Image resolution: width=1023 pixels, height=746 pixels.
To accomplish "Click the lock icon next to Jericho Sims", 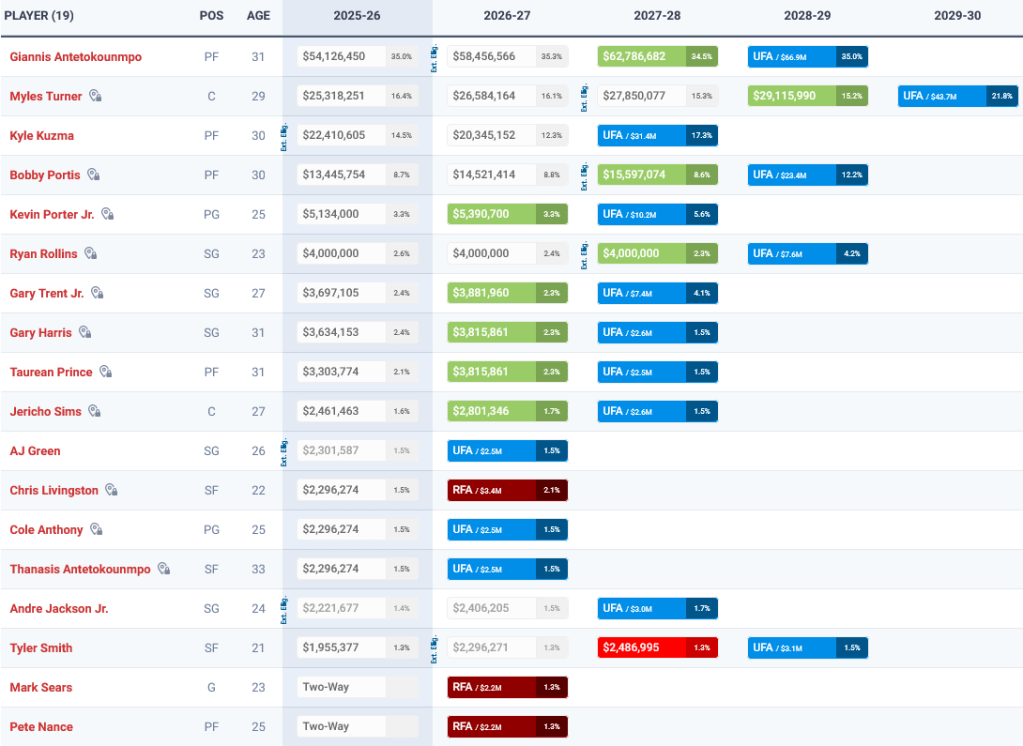I will [x=94, y=411].
